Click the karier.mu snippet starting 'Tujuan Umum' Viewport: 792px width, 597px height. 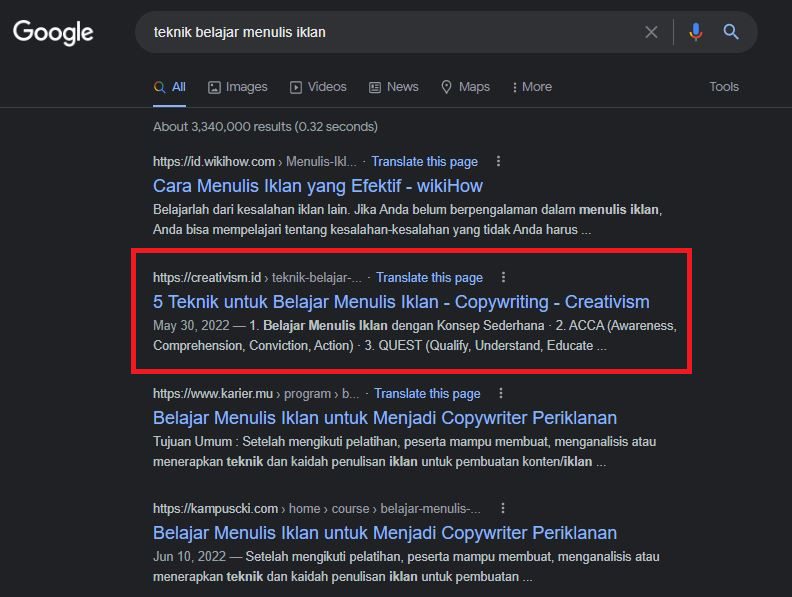tap(405, 452)
